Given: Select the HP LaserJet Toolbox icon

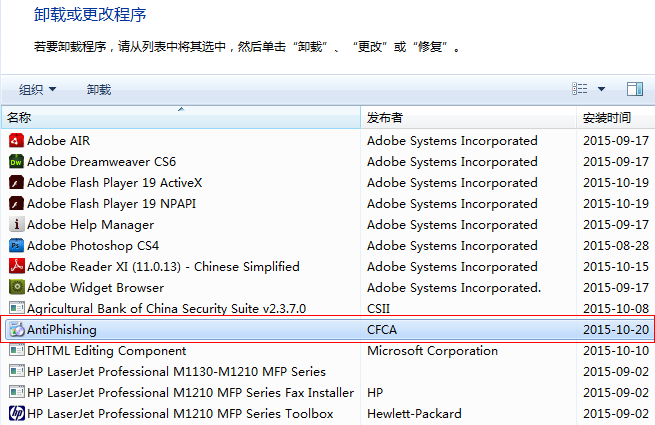Looking at the screenshot, I should 16,414.
